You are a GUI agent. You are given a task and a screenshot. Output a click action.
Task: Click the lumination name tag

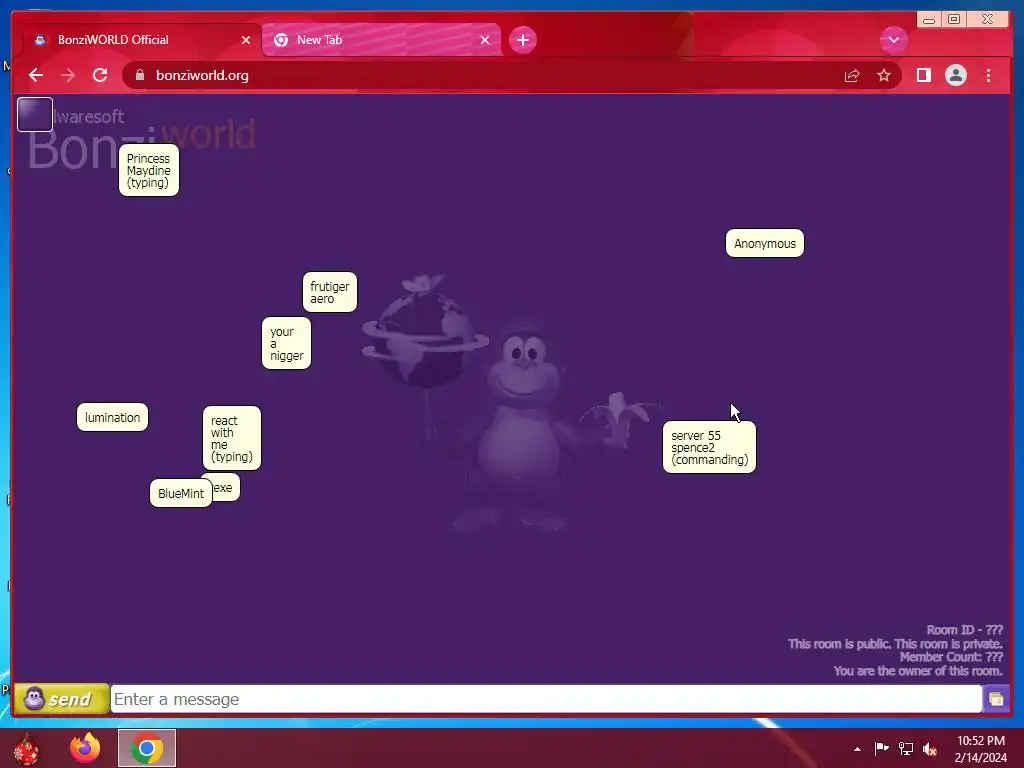tap(112, 417)
